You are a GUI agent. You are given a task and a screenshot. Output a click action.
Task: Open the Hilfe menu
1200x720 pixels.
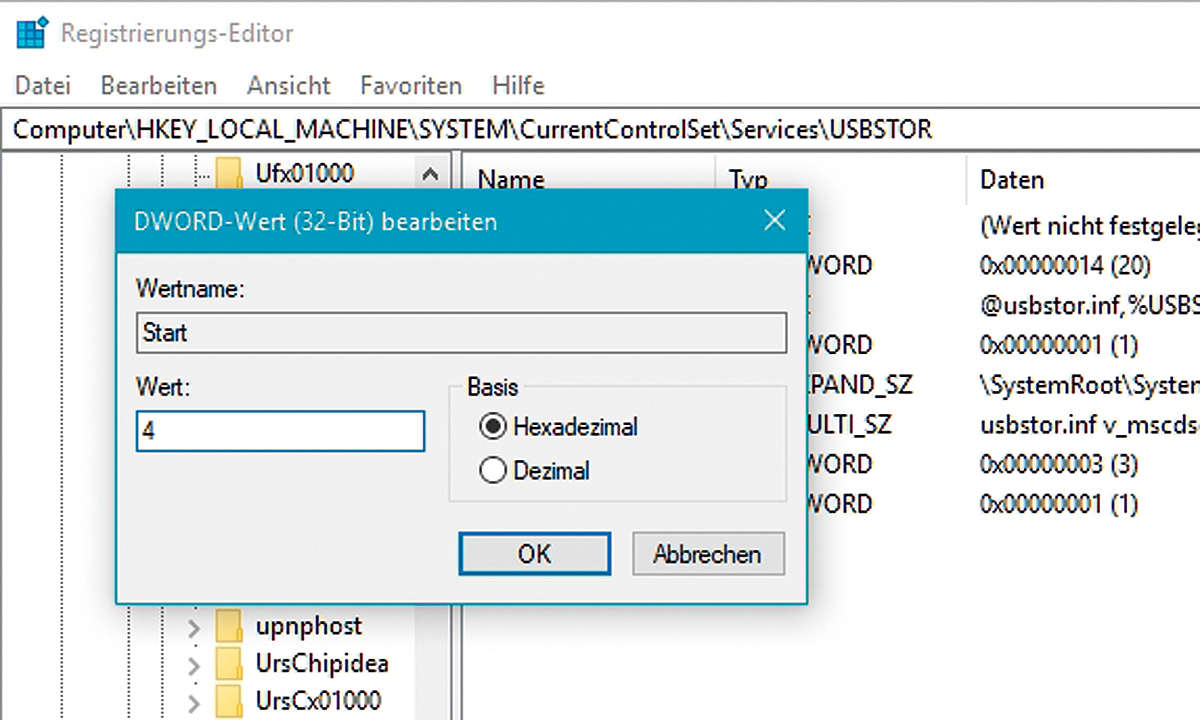tap(518, 85)
